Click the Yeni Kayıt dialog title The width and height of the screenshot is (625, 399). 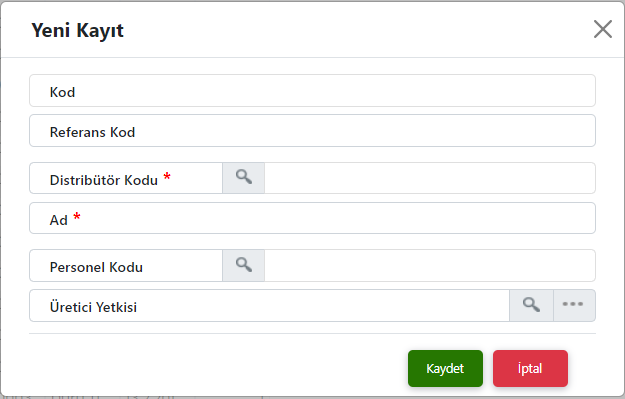click(x=78, y=30)
